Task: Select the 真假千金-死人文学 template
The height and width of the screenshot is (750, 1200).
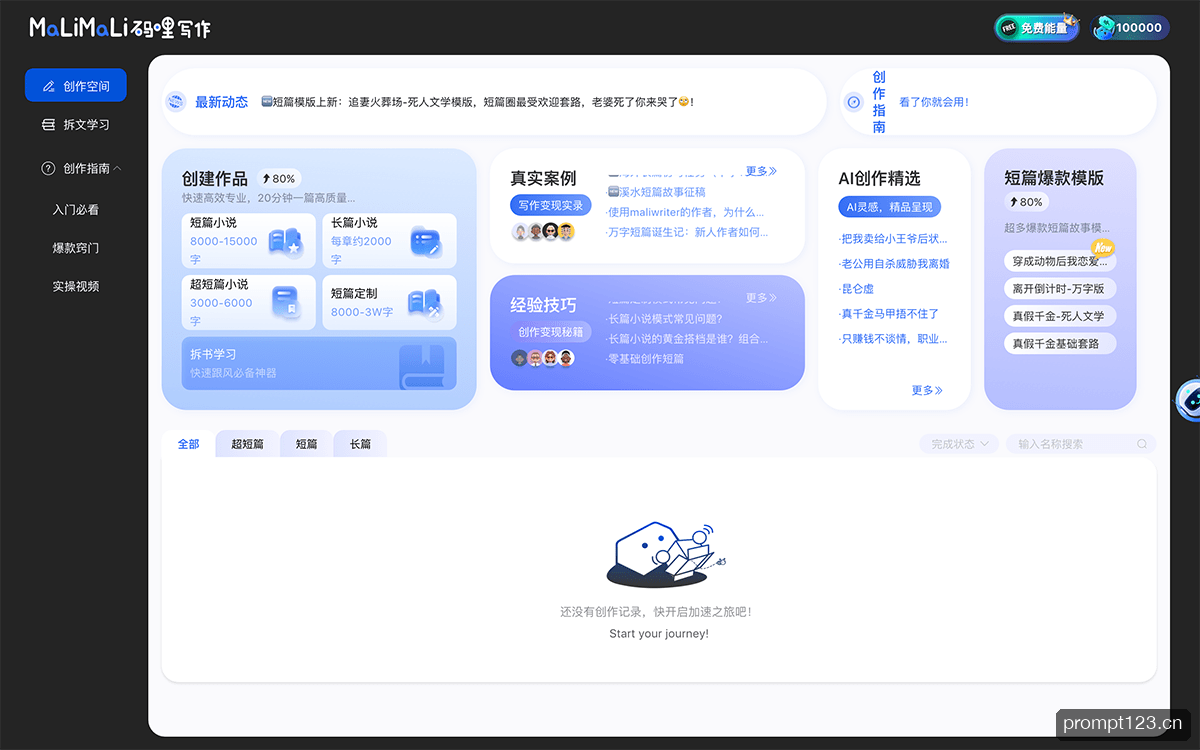Action: [x=1060, y=316]
